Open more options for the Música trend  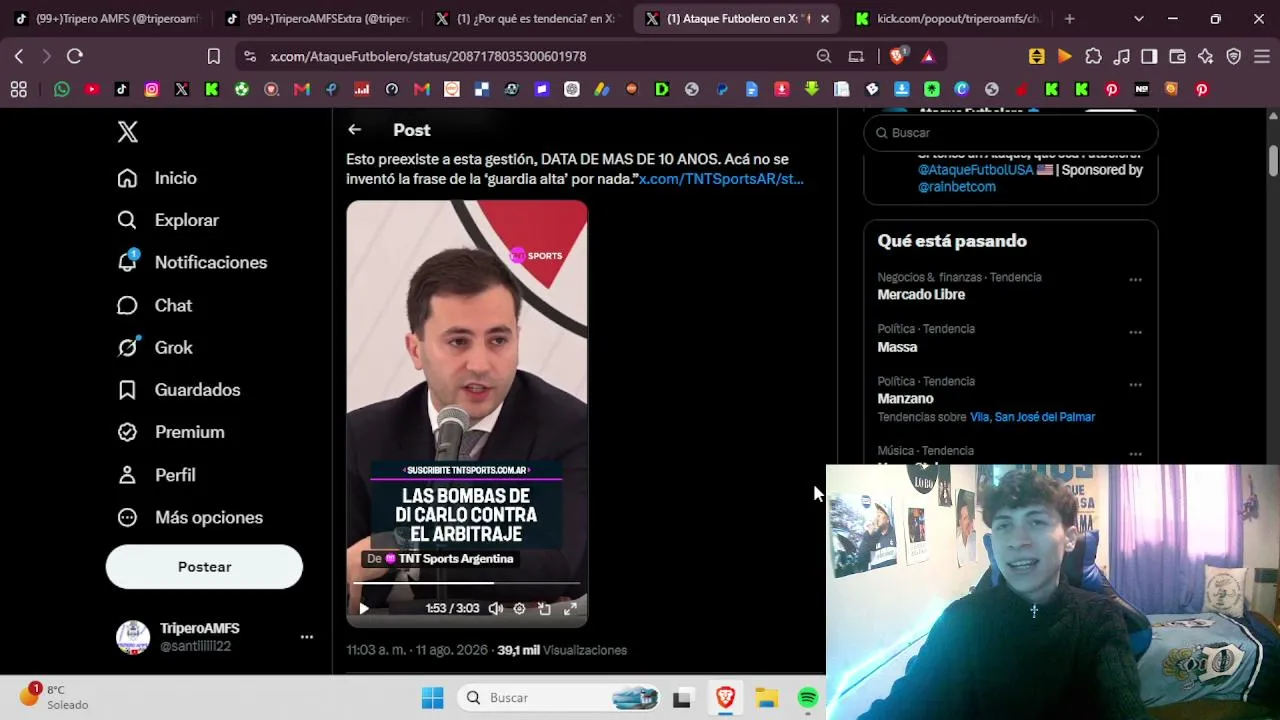(x=1135, y=454)
